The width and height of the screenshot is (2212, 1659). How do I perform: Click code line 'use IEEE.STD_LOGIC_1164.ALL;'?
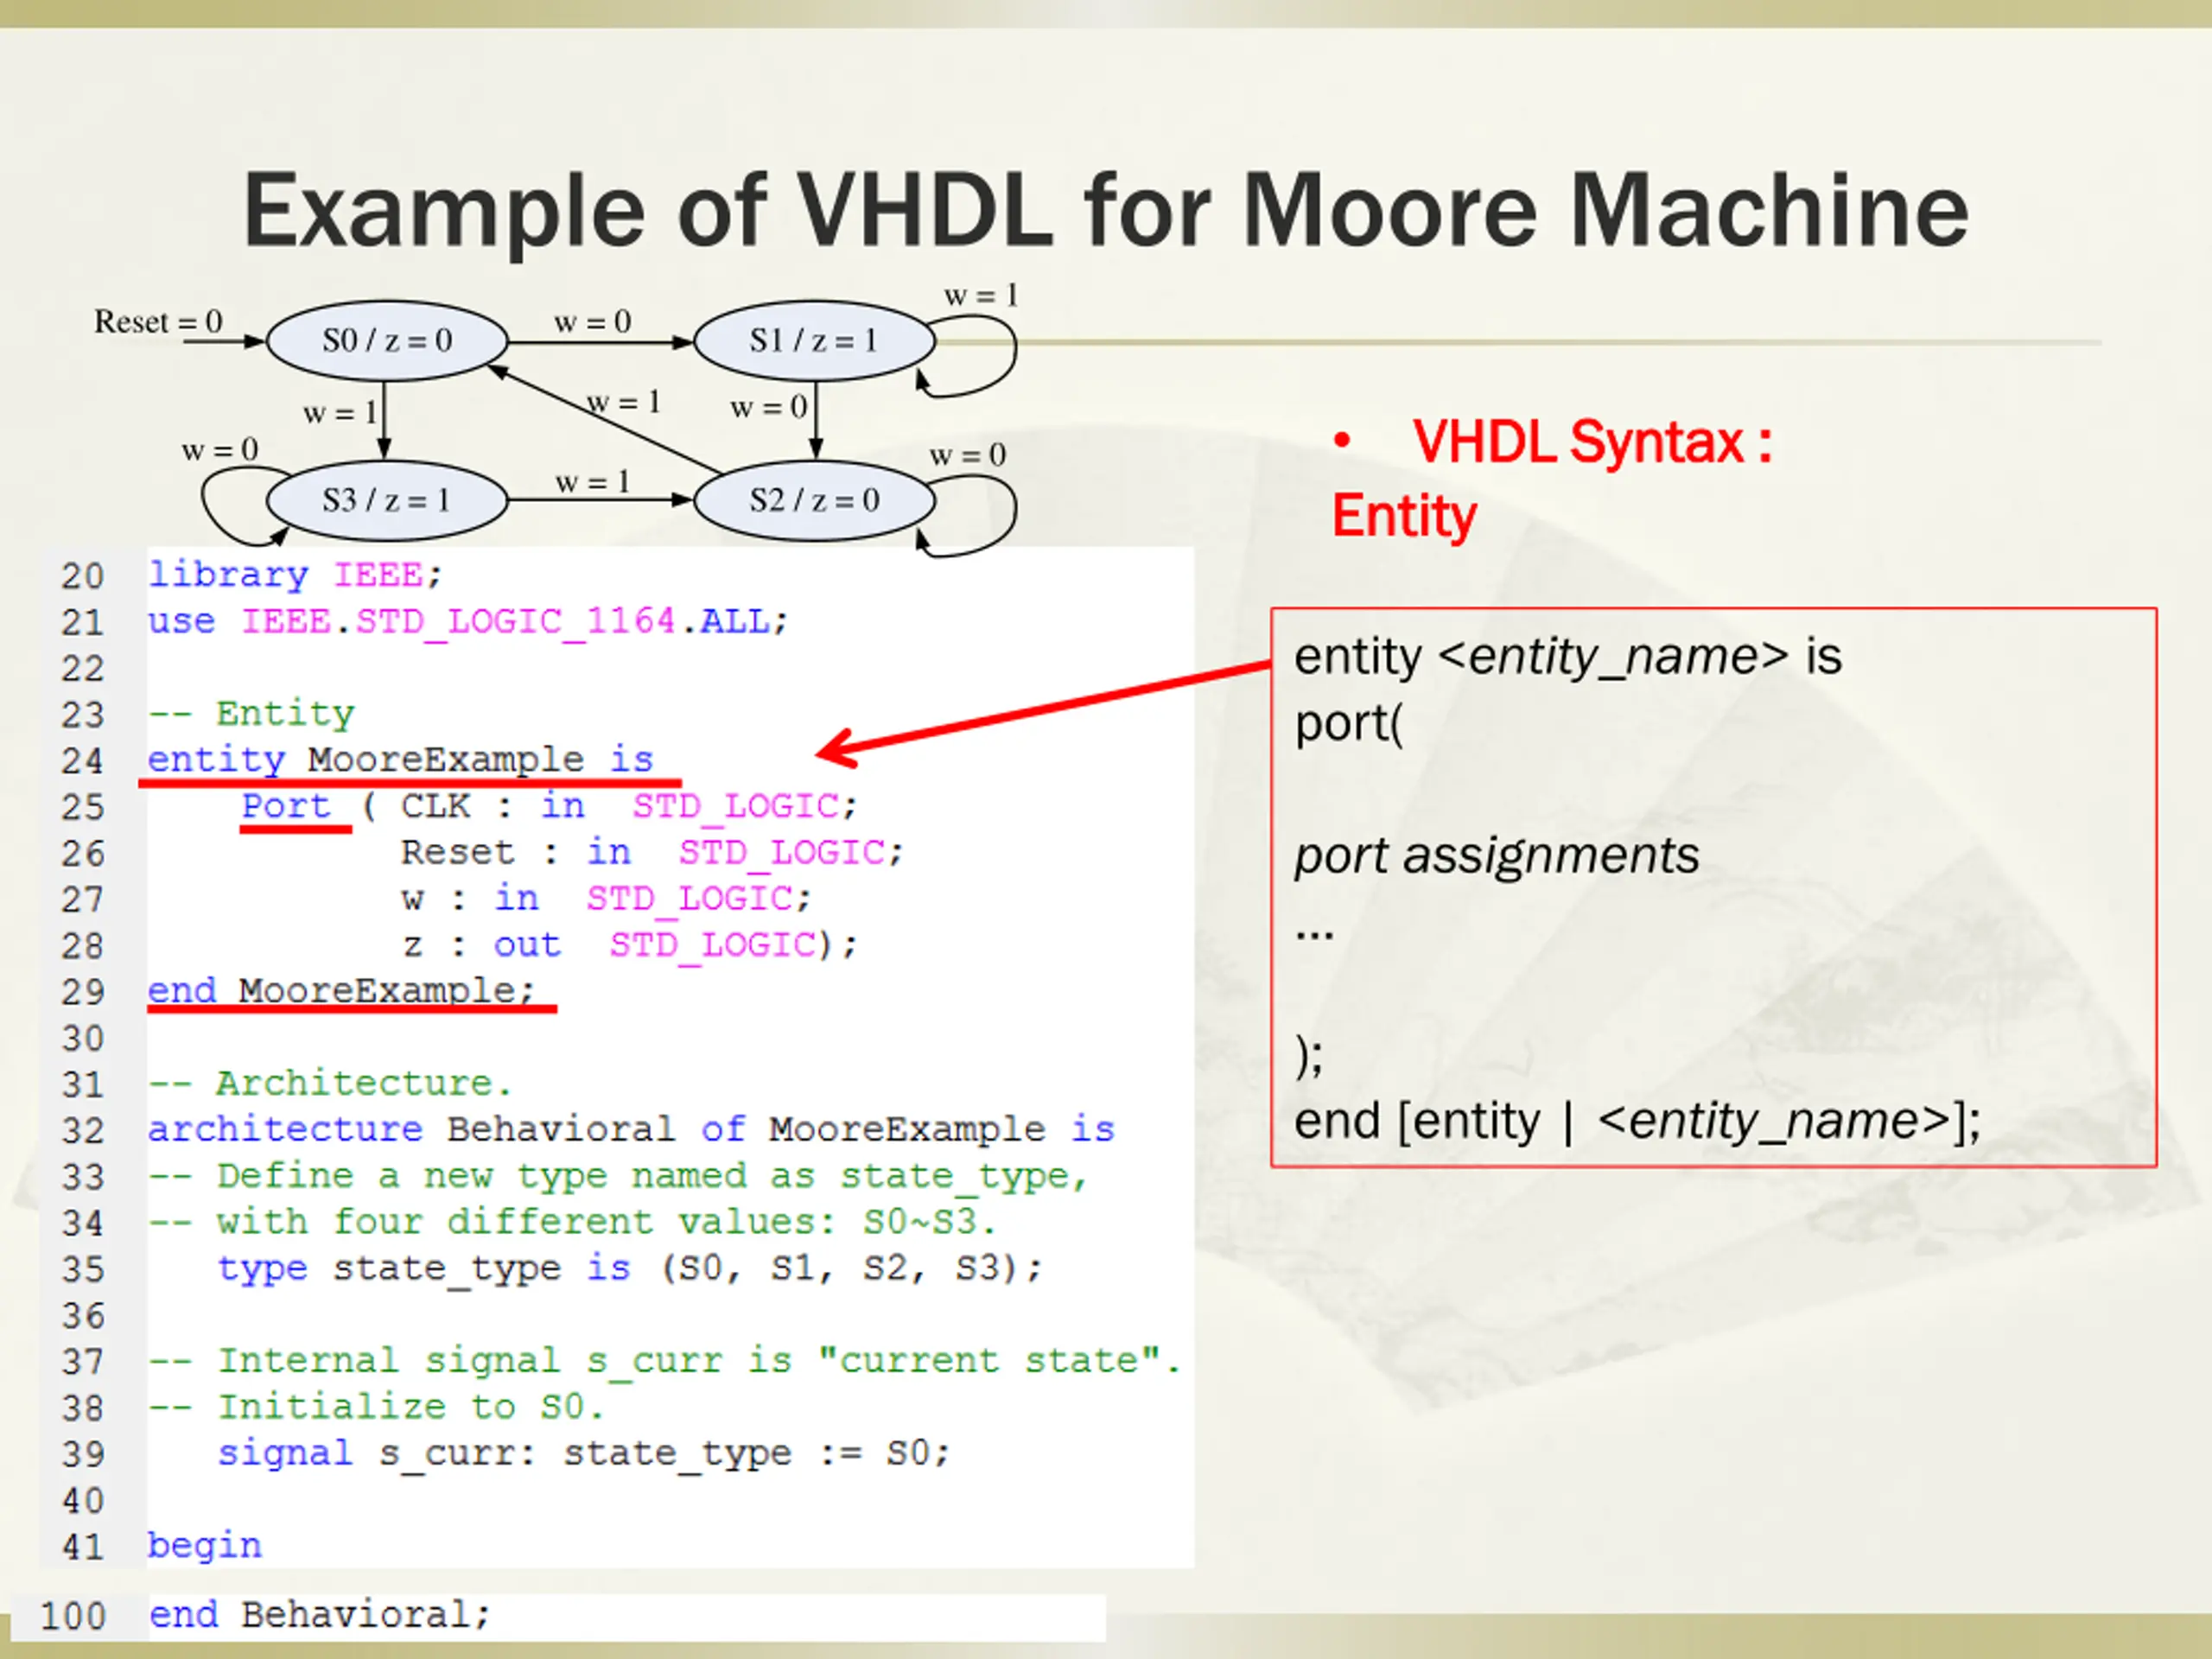[x=468, y=622]
